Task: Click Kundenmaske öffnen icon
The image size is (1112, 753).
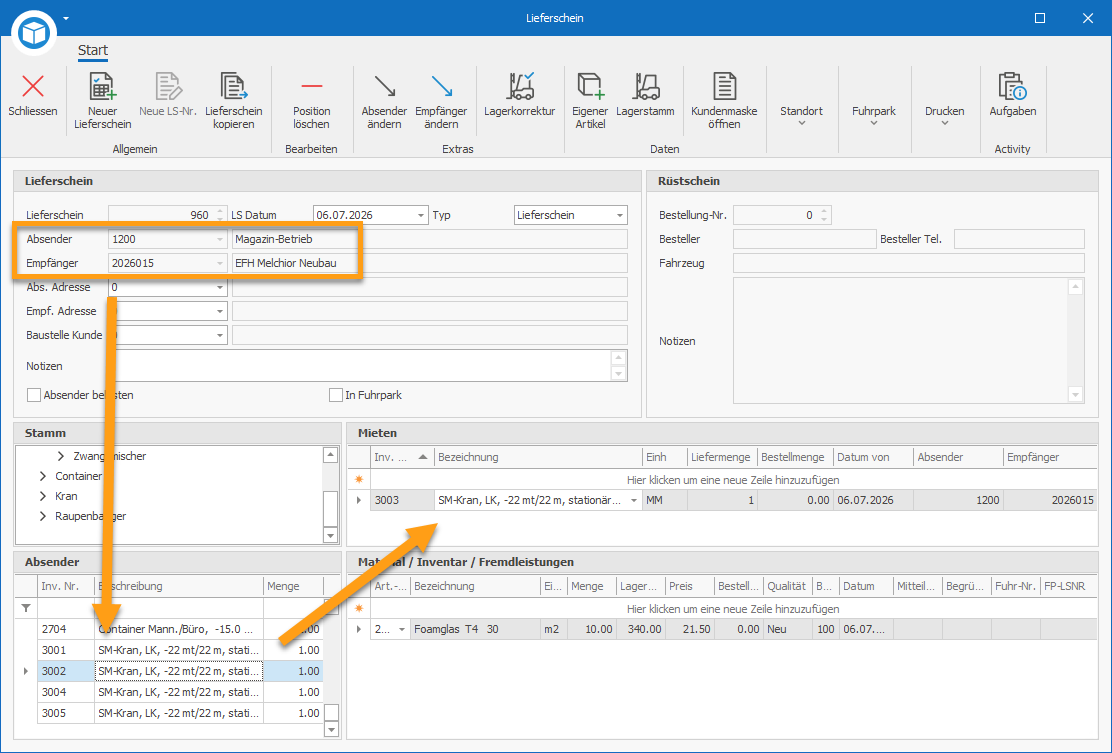Action: click(x=724, y=87)
